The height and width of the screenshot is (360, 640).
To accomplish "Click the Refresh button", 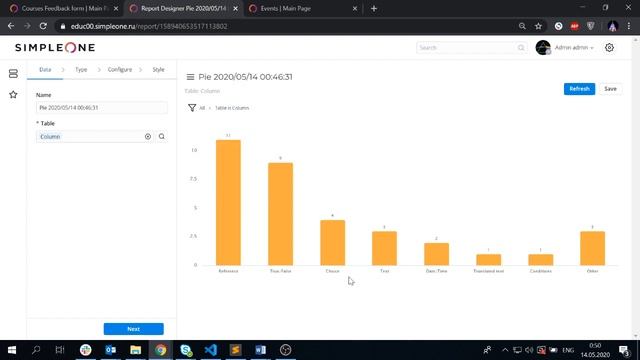I will pos(579,89).
